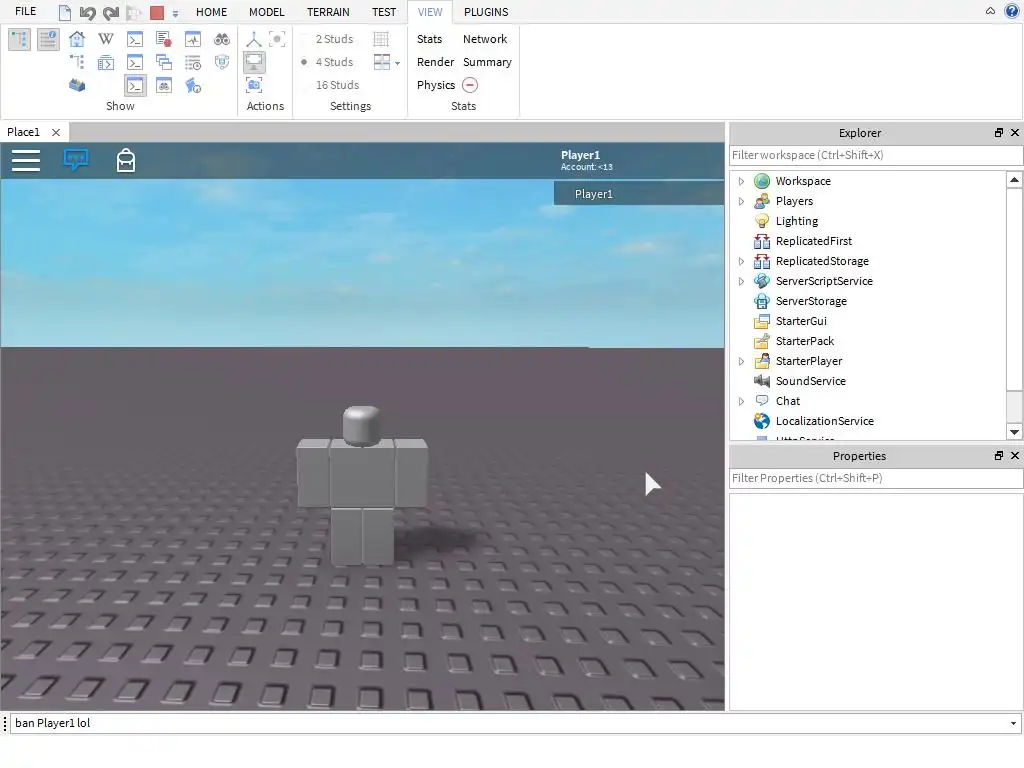Image resolution: width=1024 pixels, height=768 pixels.
Task: Toggle the Render stats overlay
Action: click(x=435, y=62)
